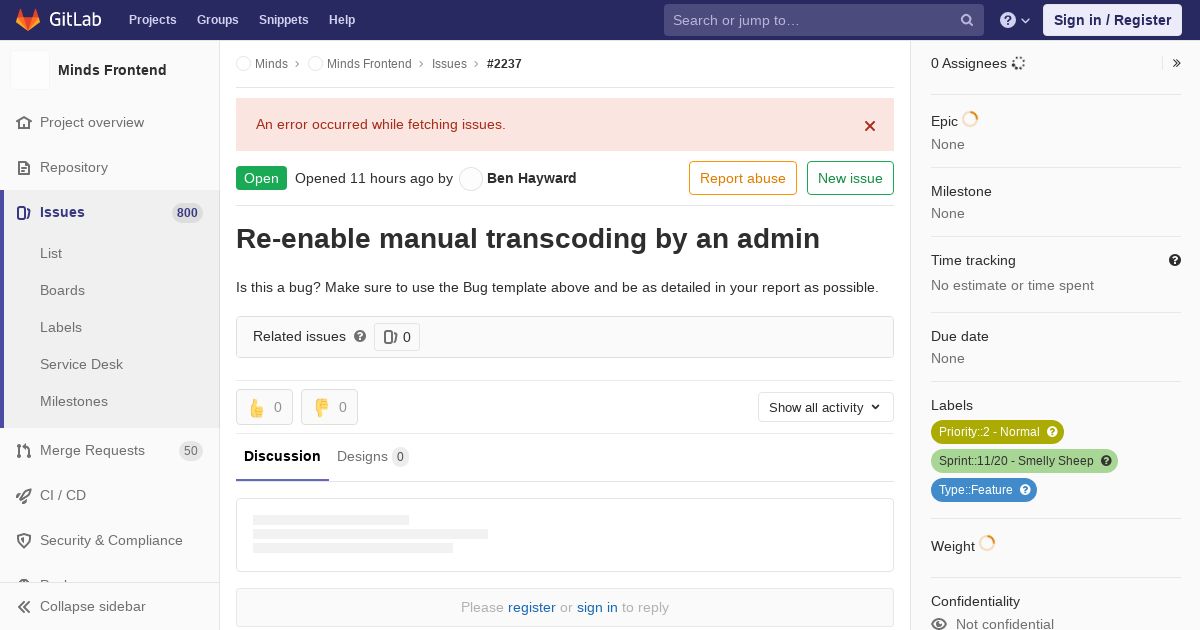Open the help question mark menu
This screenshot has height=630, width=1200.
point(1015,20)
